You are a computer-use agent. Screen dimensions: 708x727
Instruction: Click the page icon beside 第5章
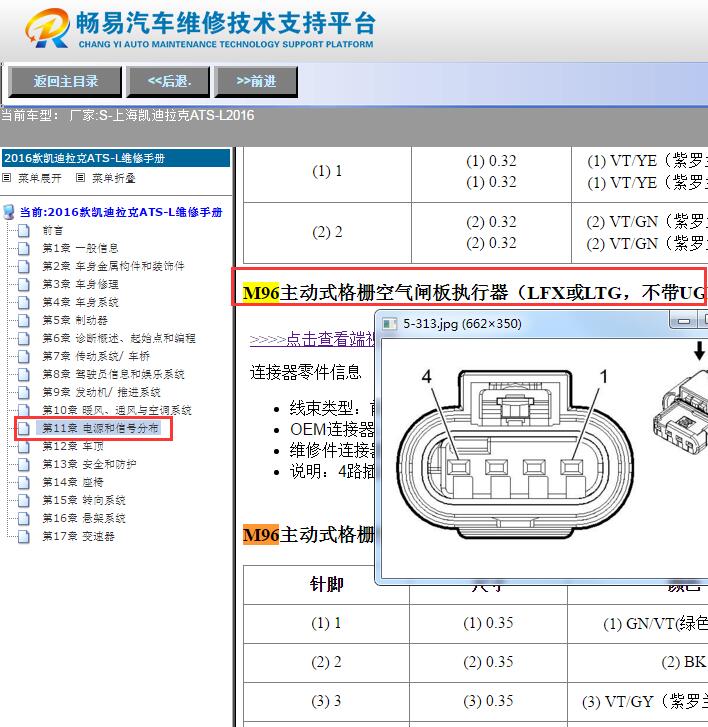[x=24, y=320]
